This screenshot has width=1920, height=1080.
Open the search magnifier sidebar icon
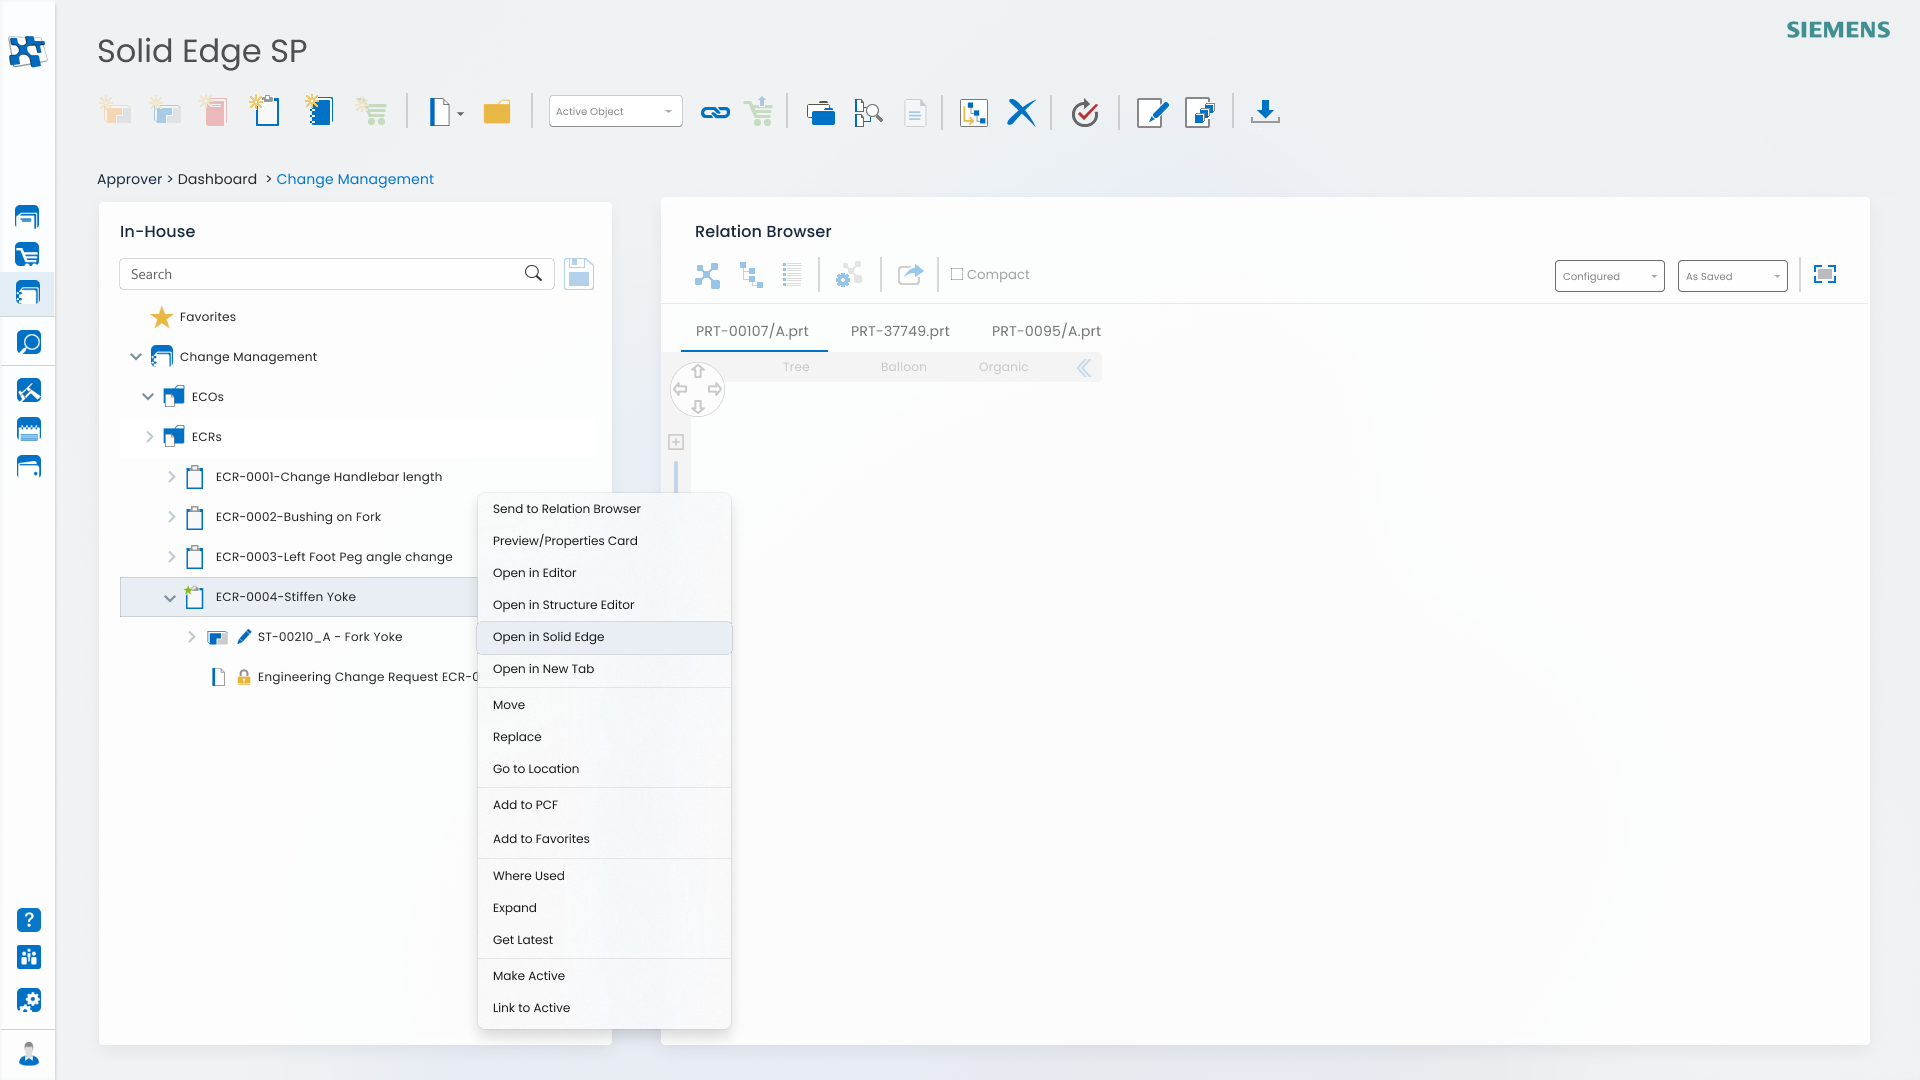coord(29,343)
